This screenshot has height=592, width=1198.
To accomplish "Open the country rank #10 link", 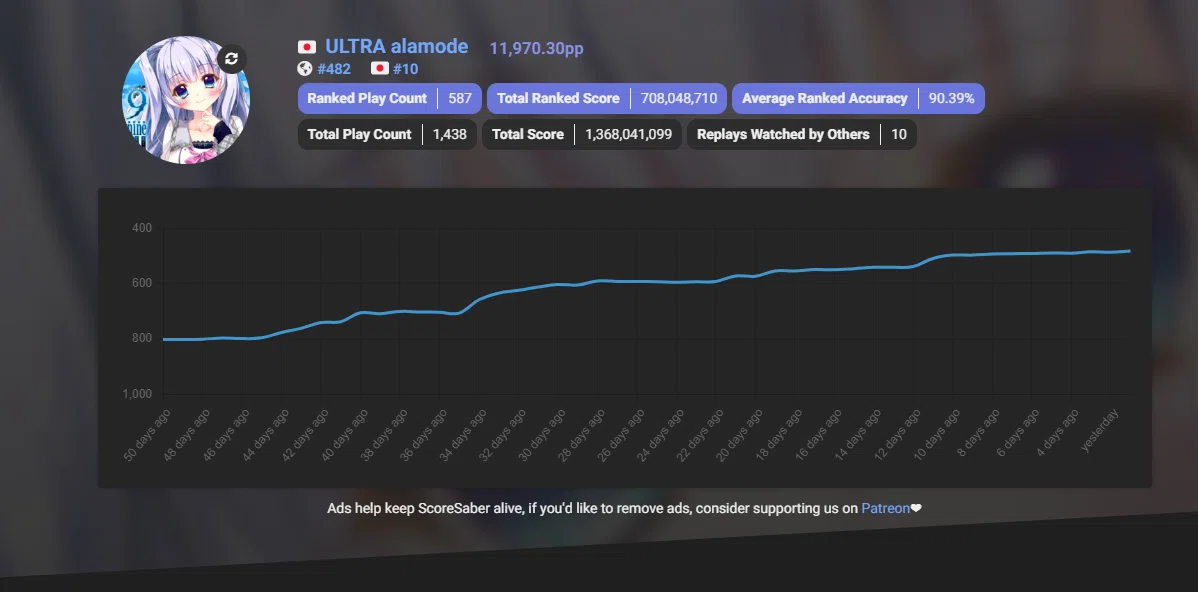I will [406, 69].
